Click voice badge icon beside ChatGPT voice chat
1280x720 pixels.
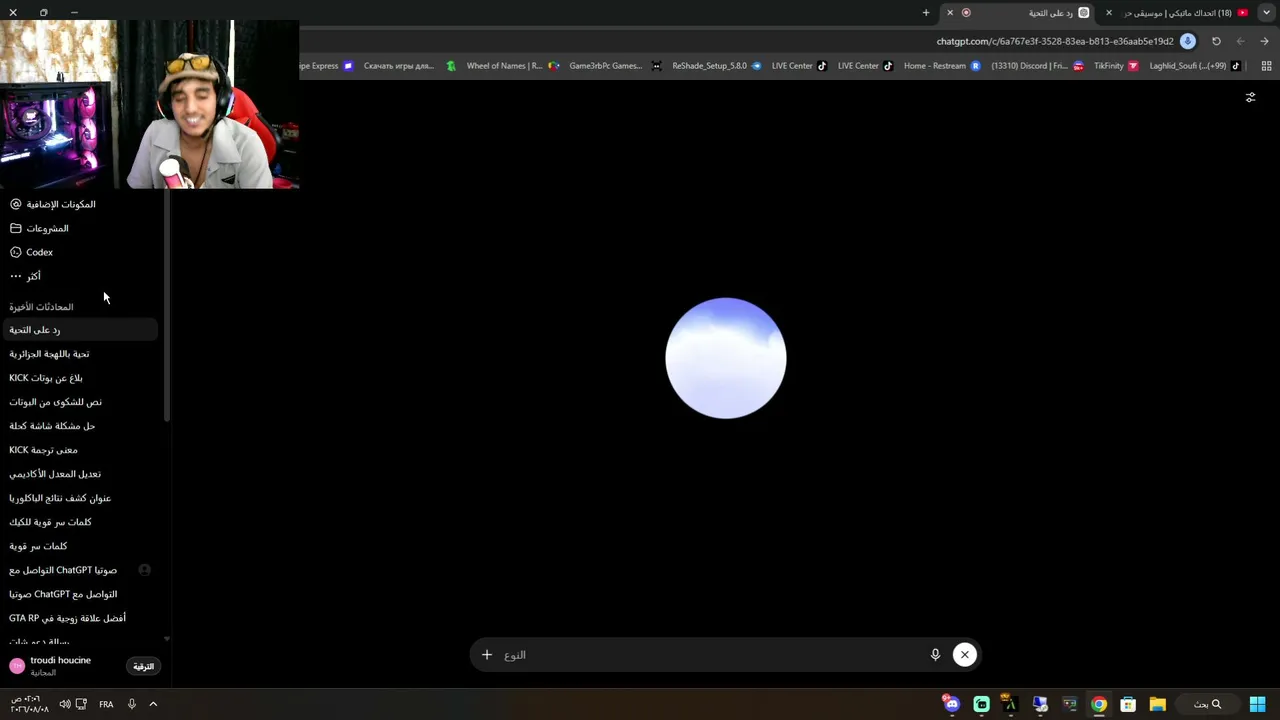click(144, 570)
